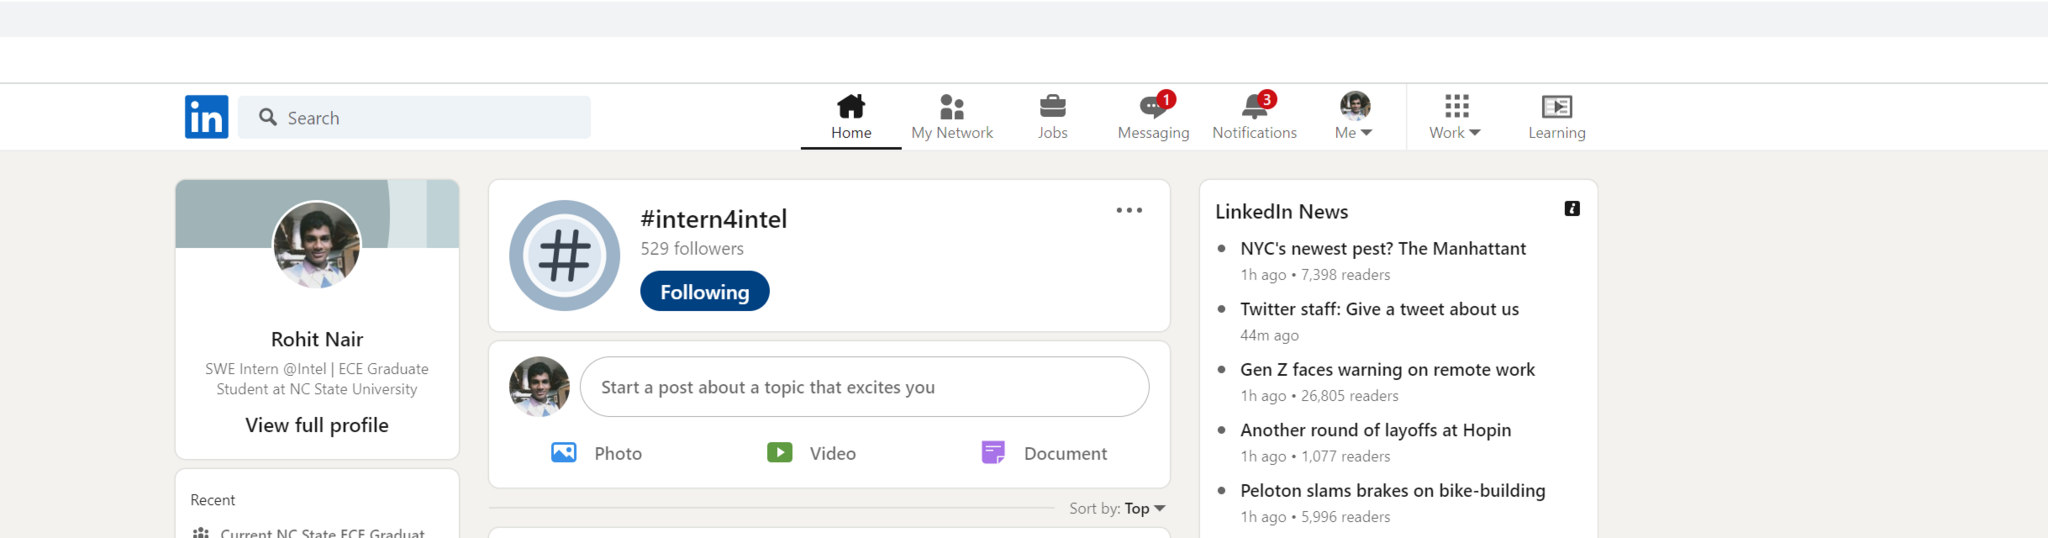
Task: Click the Photo upload icon
Action: pyautogui.click(x=564, y=453)
